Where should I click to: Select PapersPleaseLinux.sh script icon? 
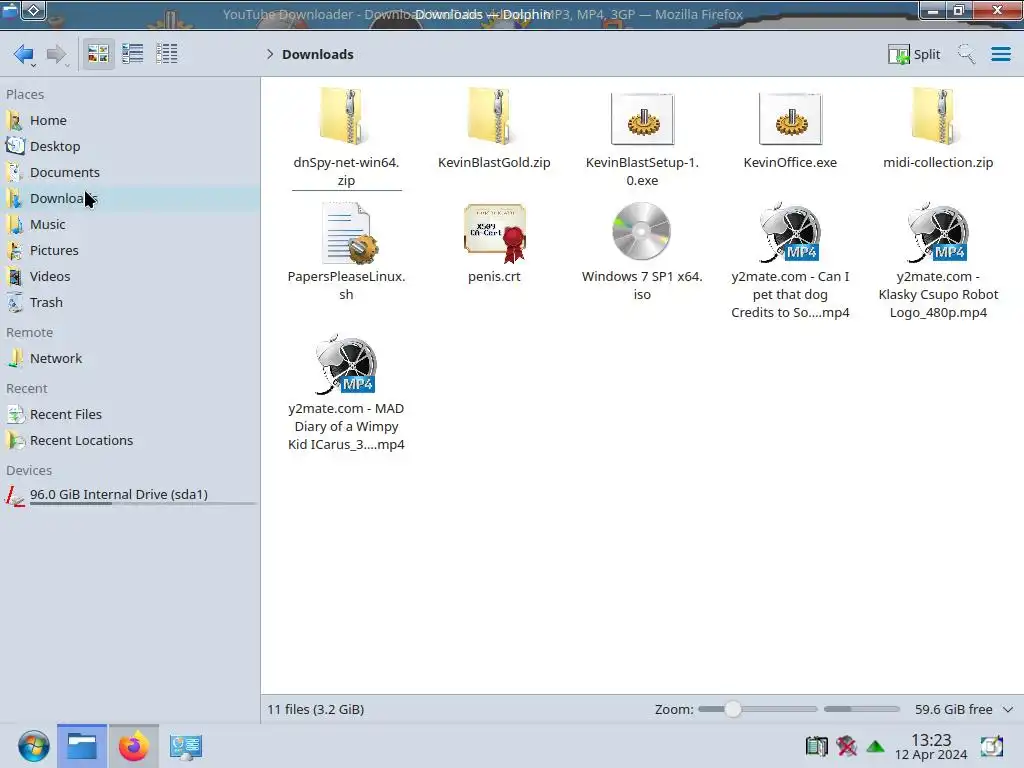348,232
